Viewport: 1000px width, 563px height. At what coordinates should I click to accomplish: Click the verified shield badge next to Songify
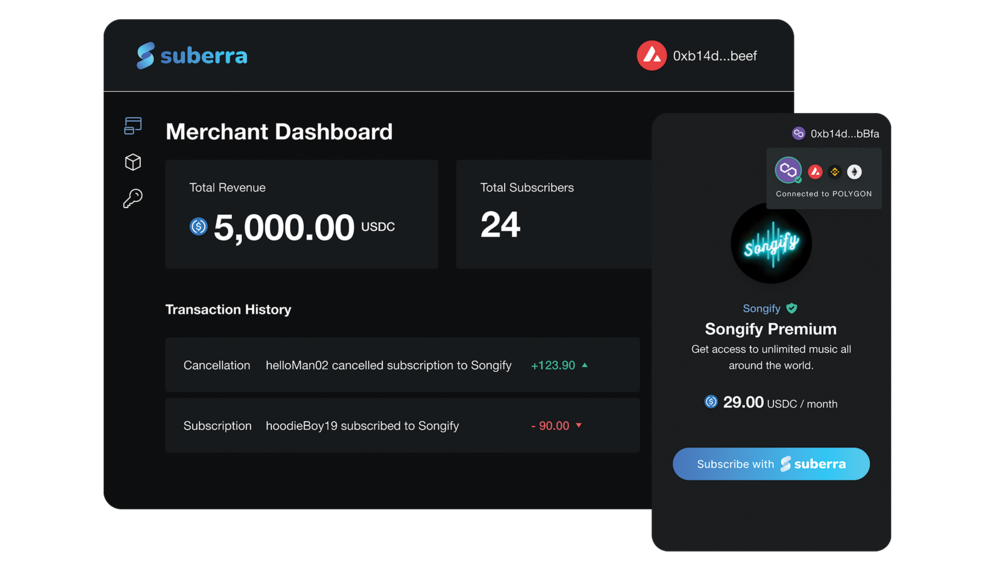[791, 309]
